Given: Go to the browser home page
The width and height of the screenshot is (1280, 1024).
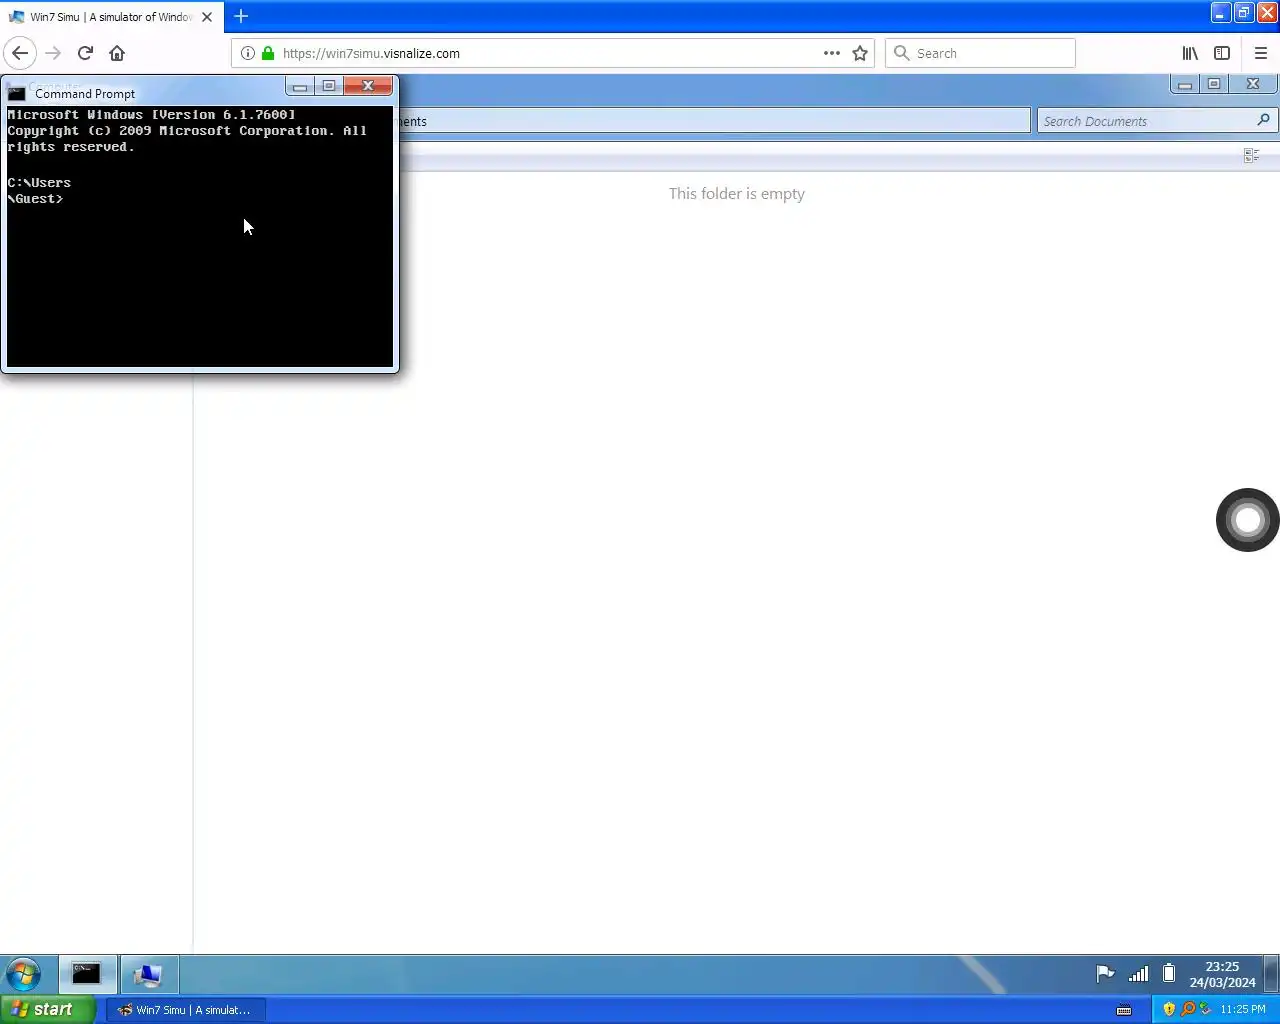Looking at the screenshot, I should pos(117,53).
